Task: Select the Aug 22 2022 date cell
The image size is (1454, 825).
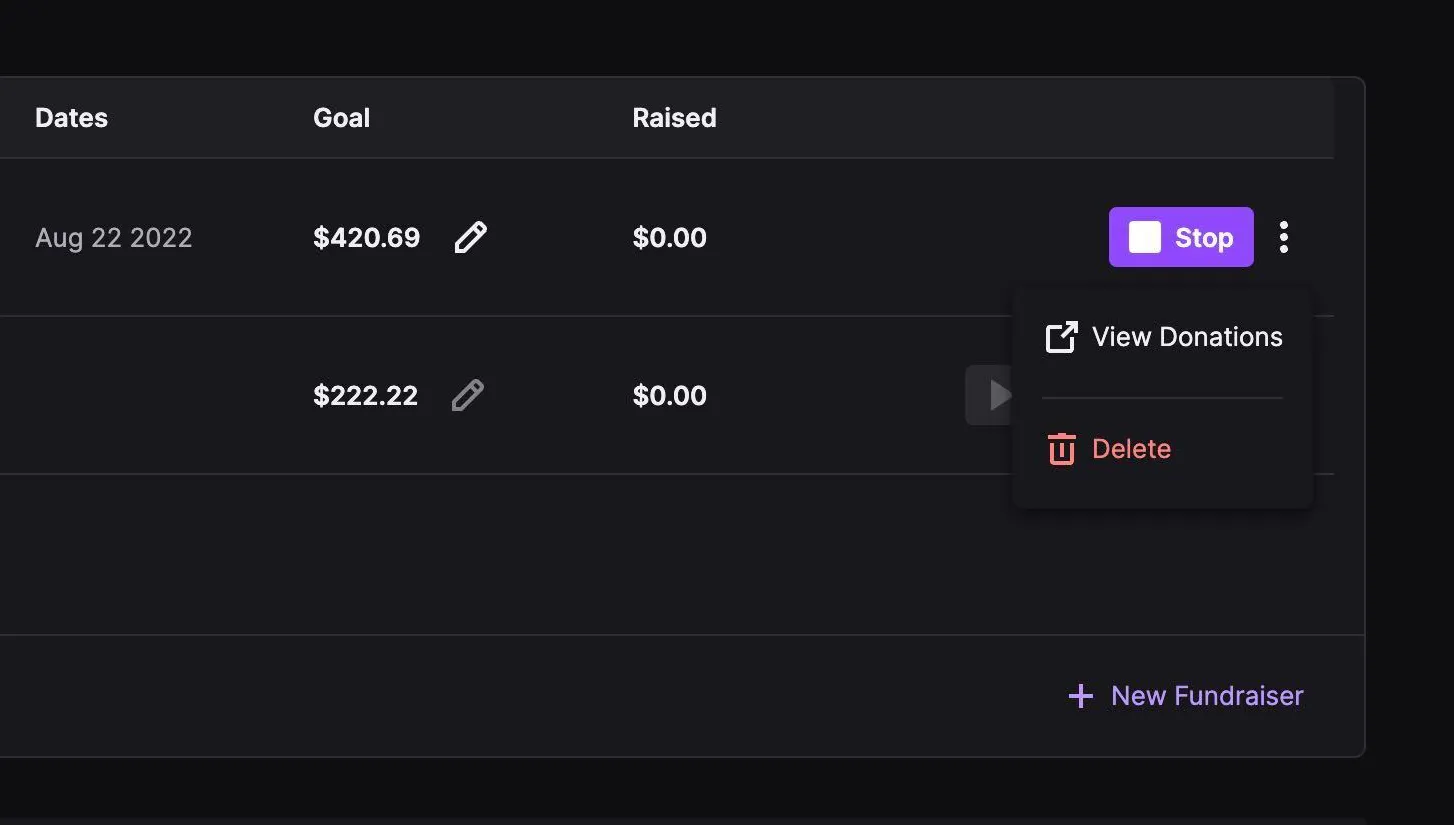Action: point(114,238)
